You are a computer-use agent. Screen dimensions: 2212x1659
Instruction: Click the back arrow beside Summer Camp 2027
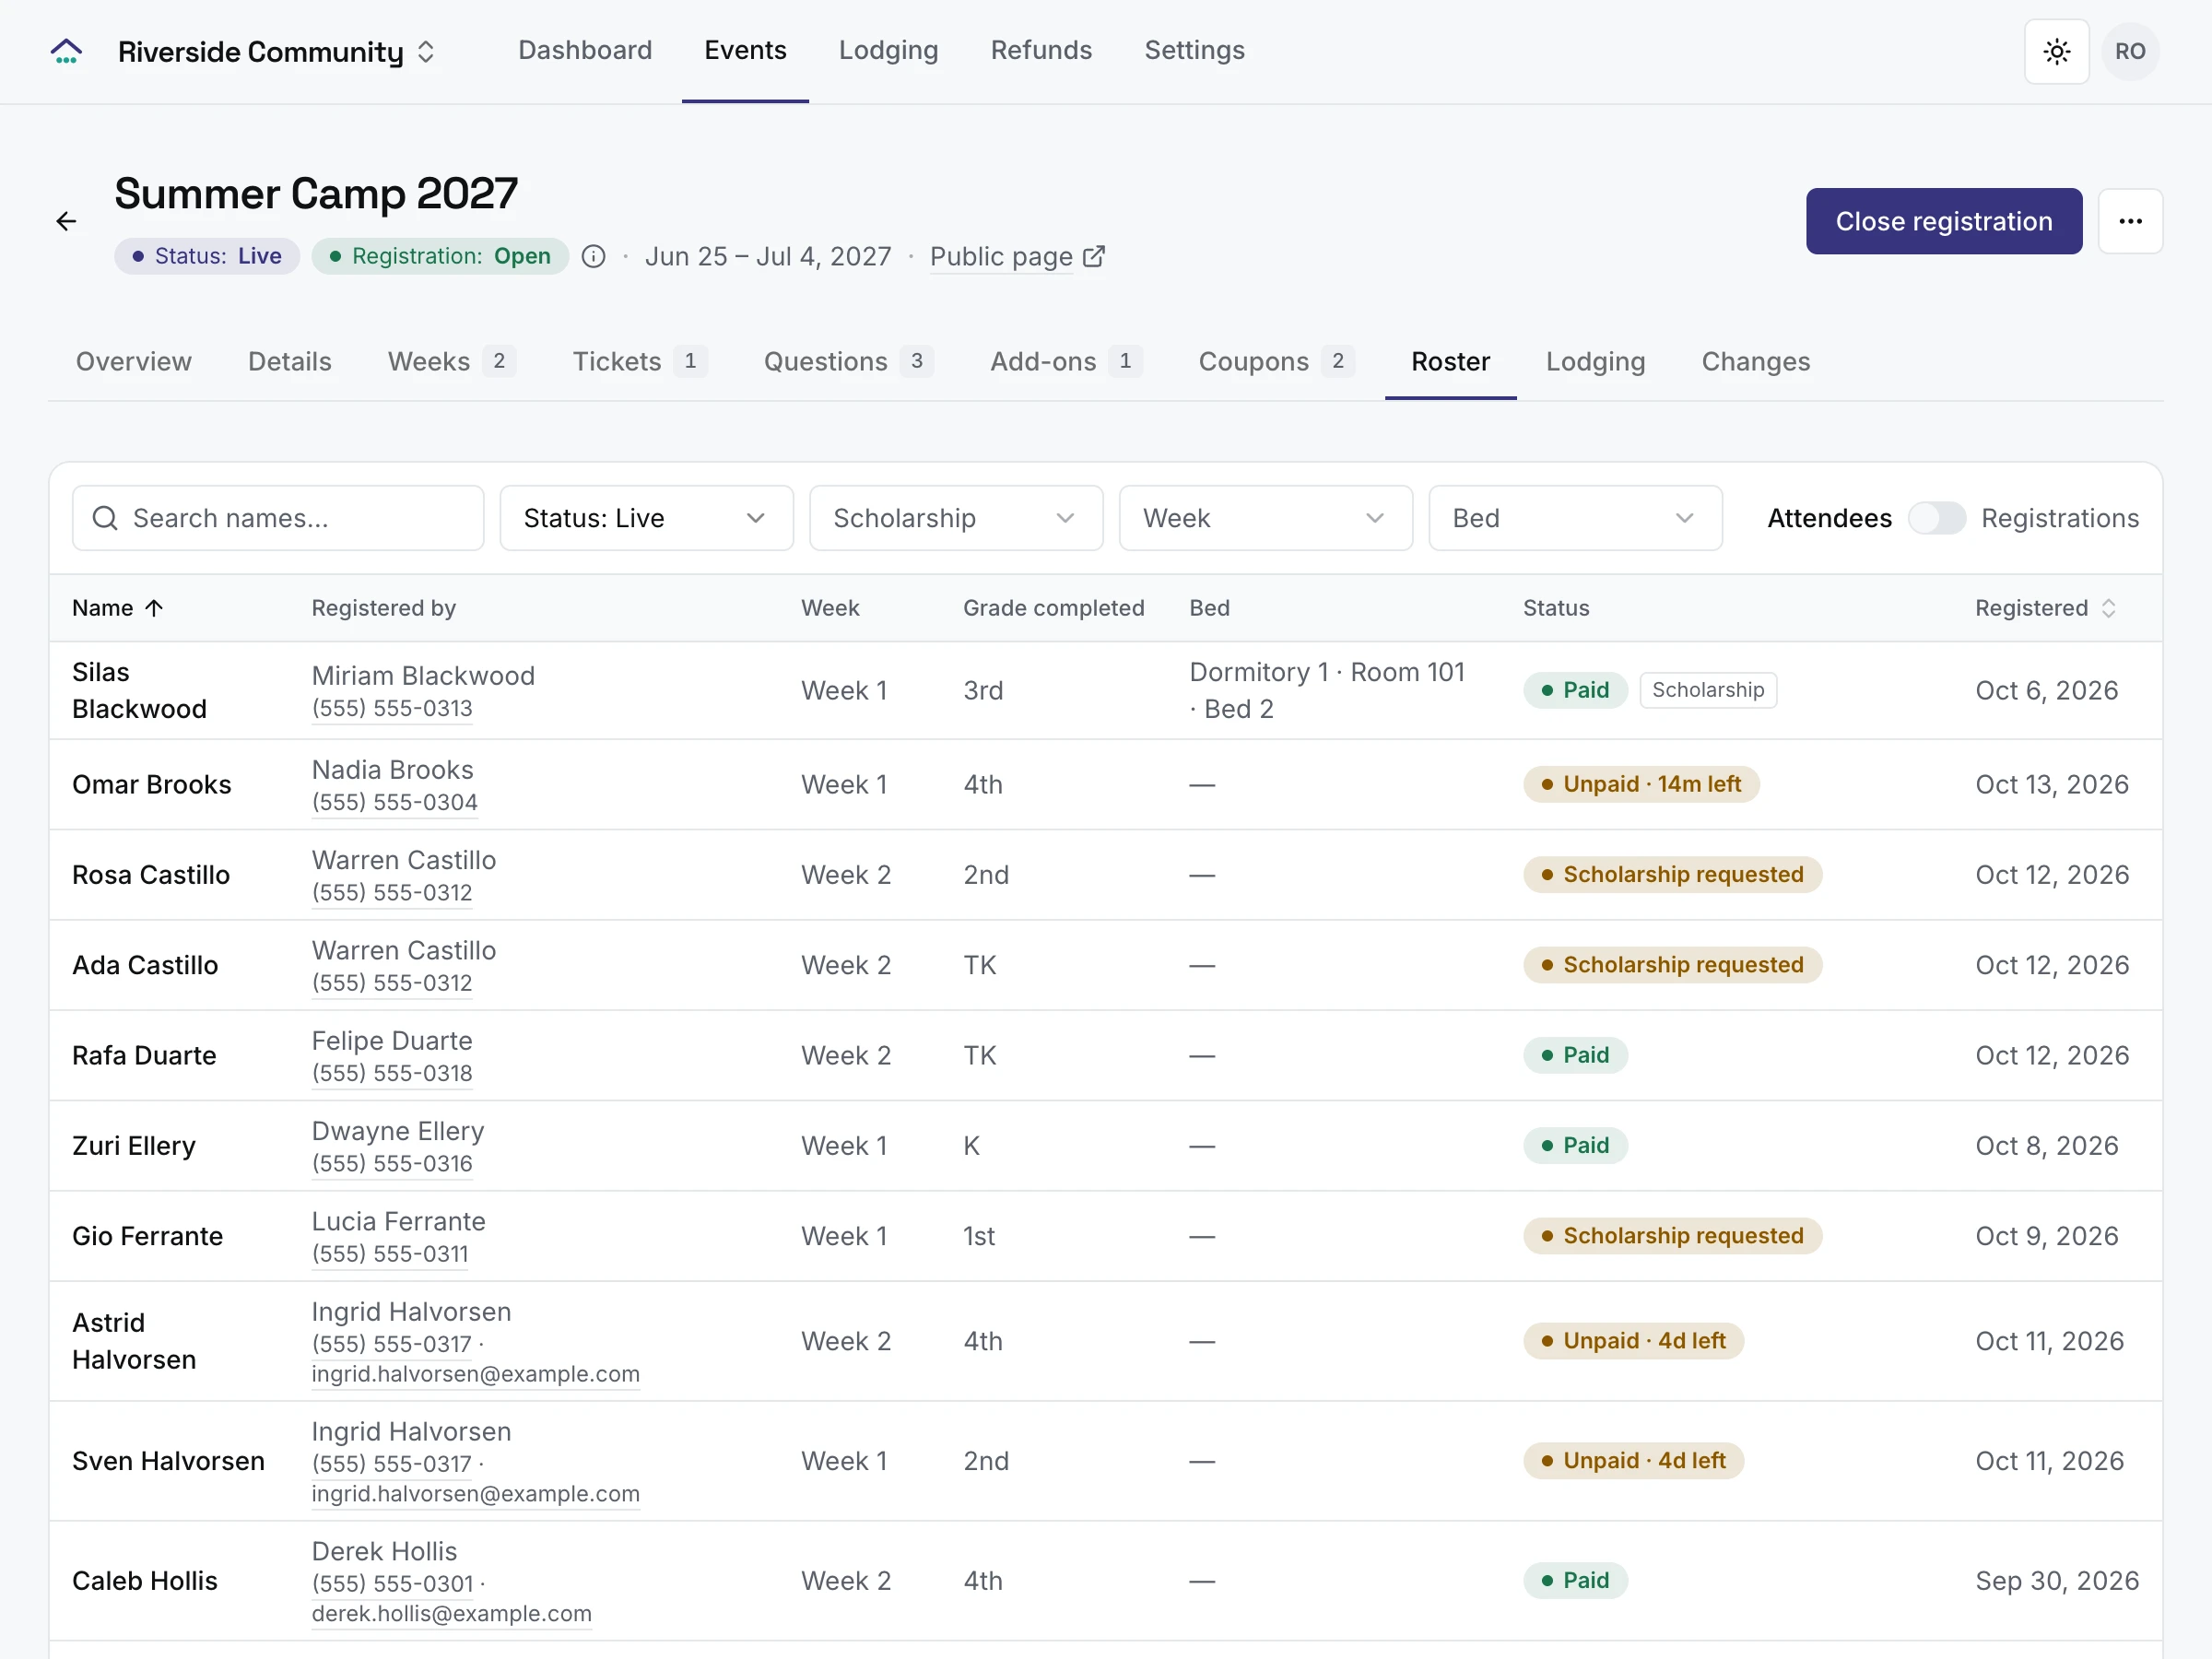(x=66, y=221)
